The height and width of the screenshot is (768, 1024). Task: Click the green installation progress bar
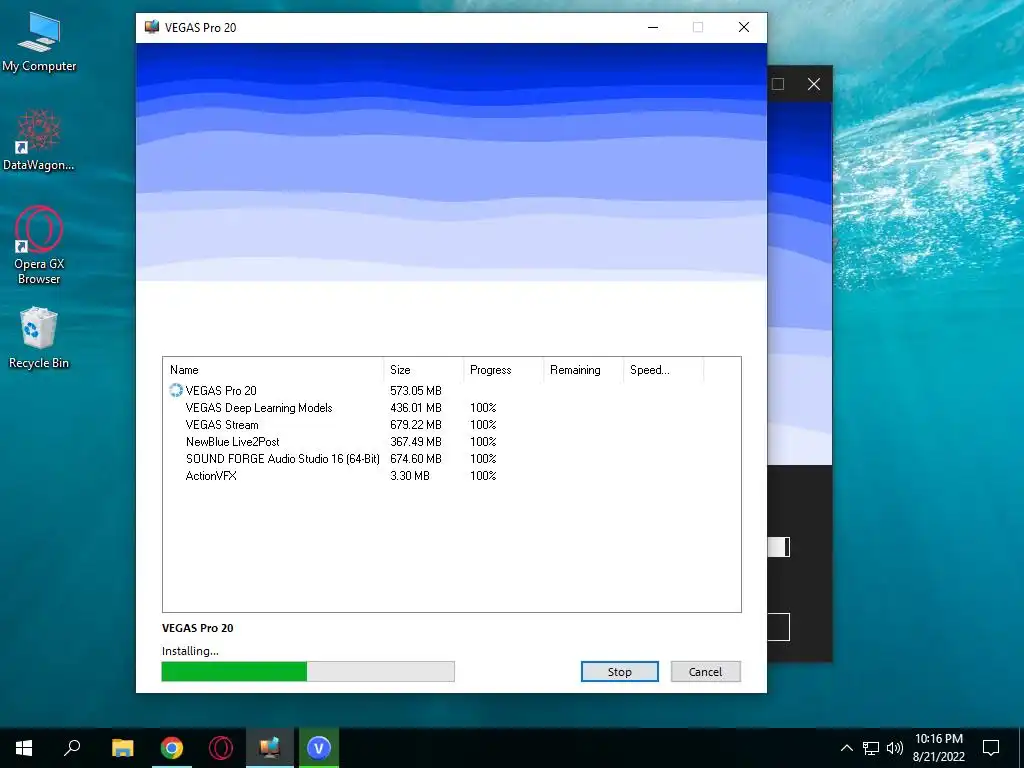point(308,671)
